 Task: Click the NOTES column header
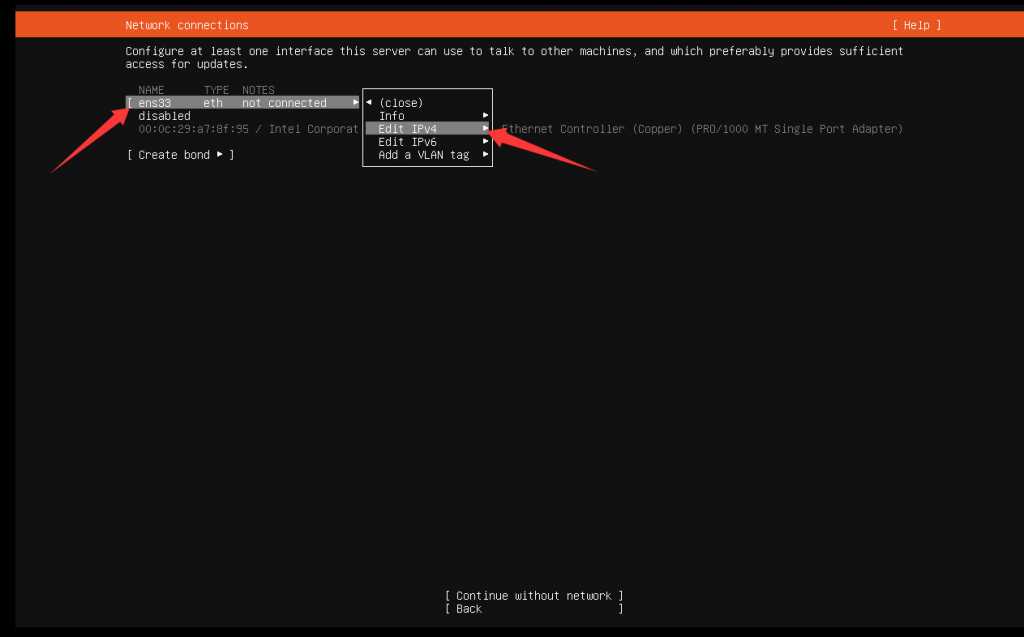[258, 90]
